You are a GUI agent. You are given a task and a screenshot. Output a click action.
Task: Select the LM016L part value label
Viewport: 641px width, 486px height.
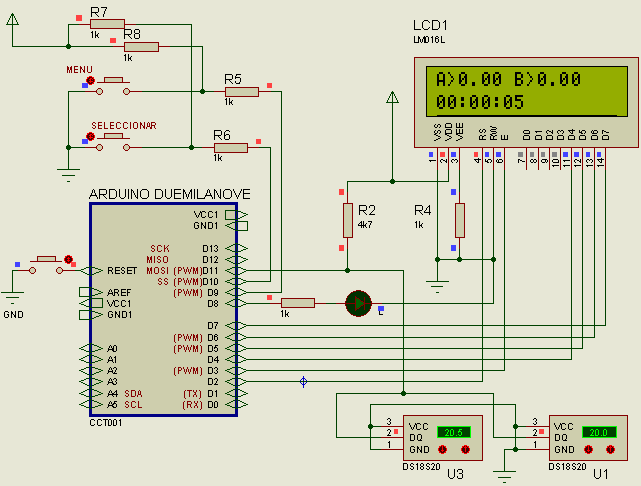pos(429,40)
